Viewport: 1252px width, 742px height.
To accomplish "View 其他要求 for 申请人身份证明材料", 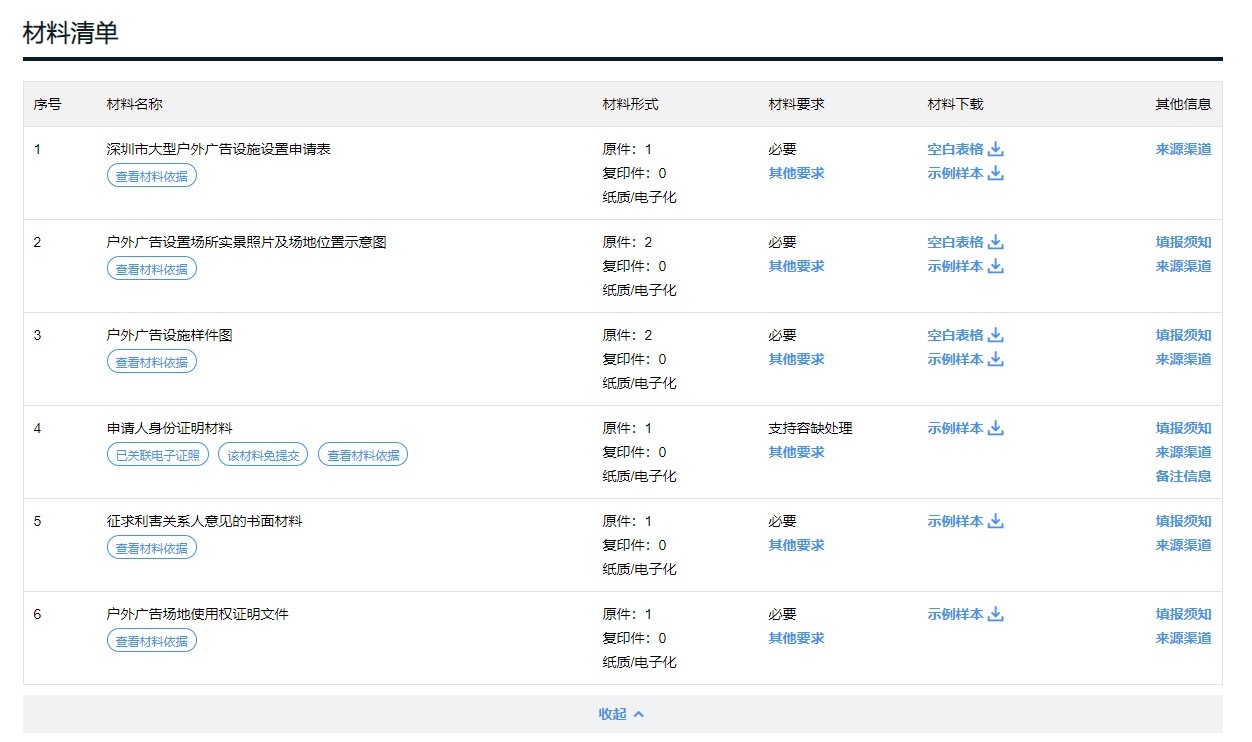I will (796, 451).
